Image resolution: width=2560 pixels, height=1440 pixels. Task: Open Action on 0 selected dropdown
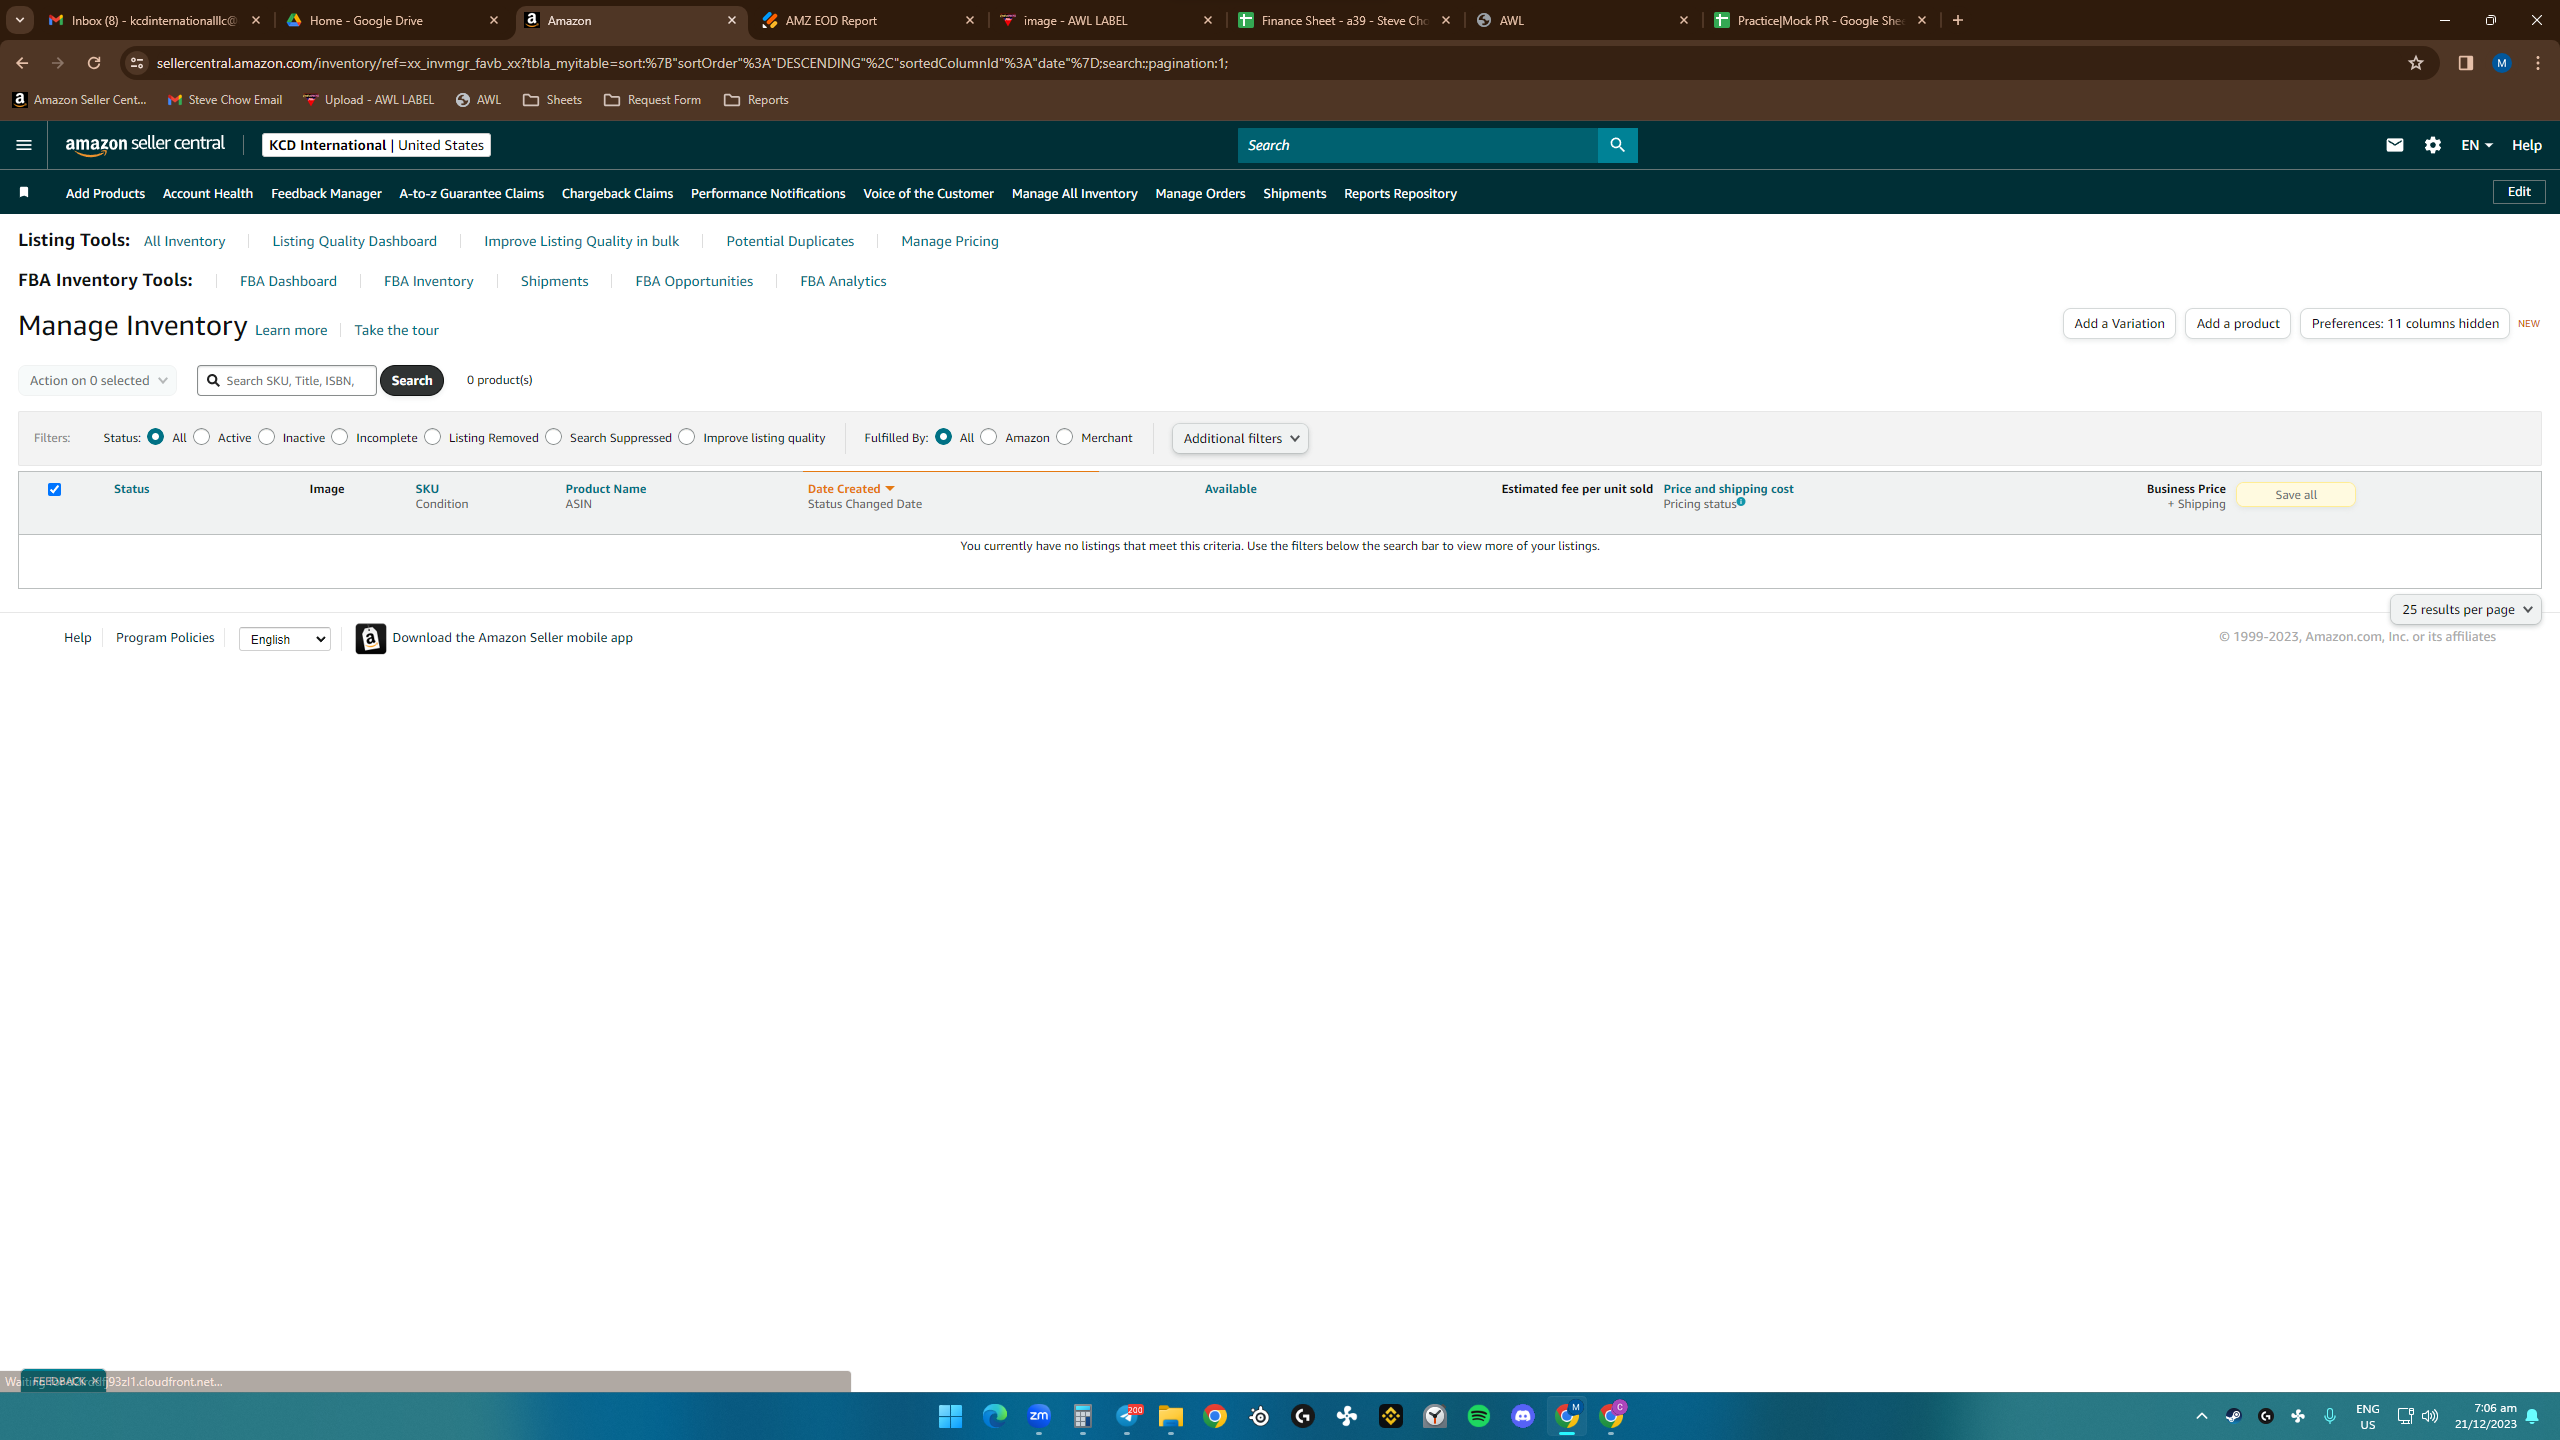click(97, 380)
